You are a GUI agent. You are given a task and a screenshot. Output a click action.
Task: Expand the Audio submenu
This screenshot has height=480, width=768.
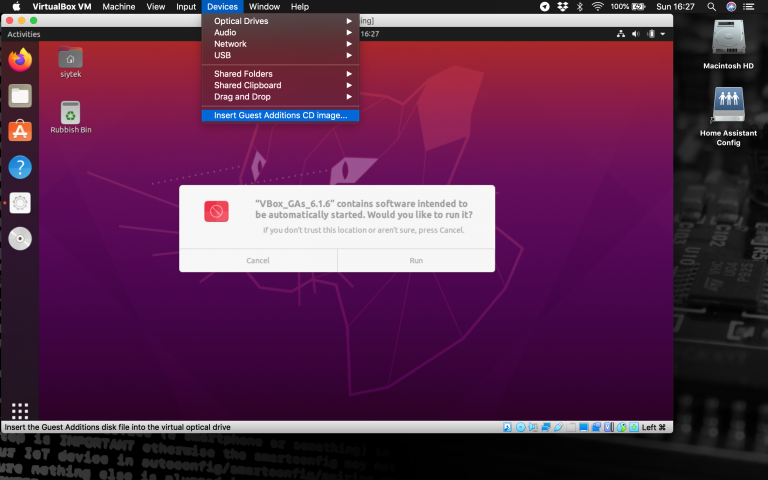280,32
